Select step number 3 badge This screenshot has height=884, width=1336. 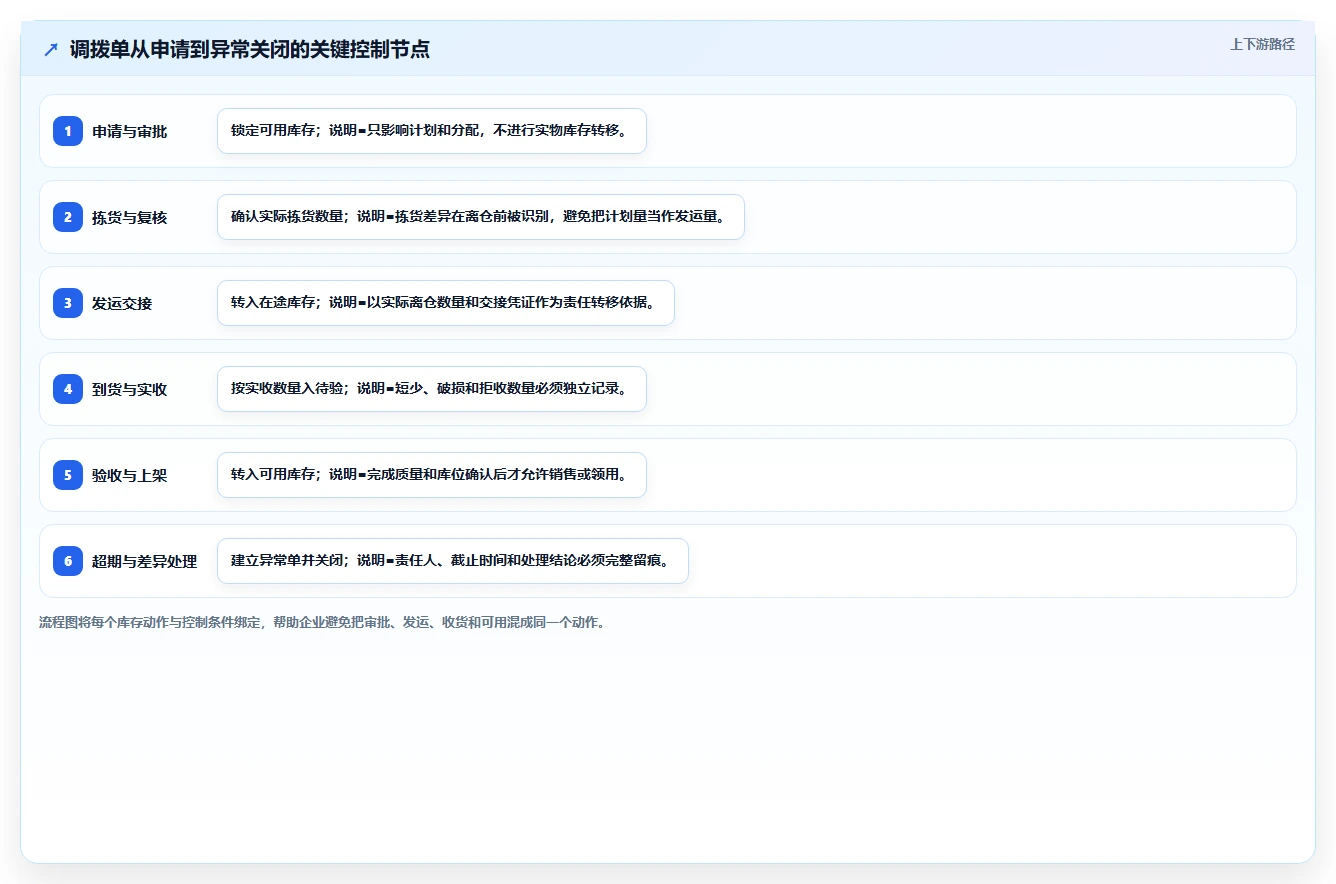(68, 303)
